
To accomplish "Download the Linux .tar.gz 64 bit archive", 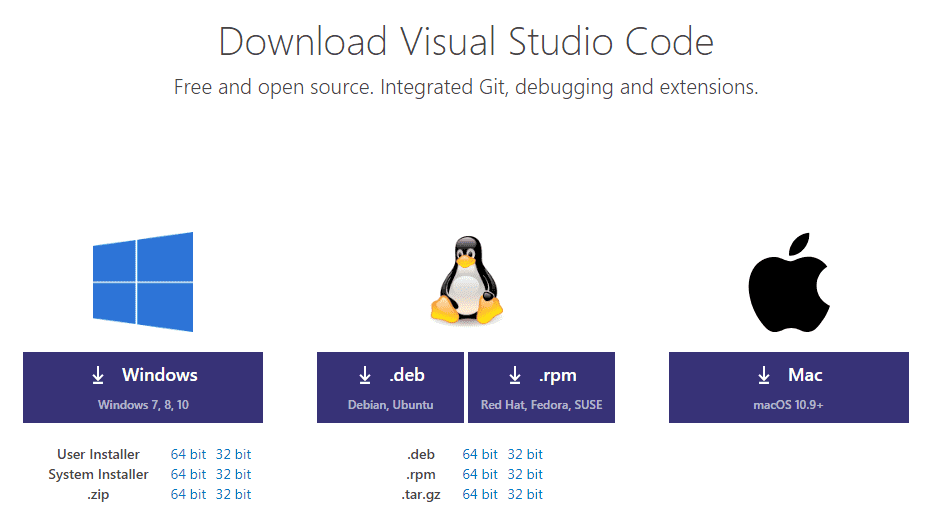I will [x=480, y=494].
